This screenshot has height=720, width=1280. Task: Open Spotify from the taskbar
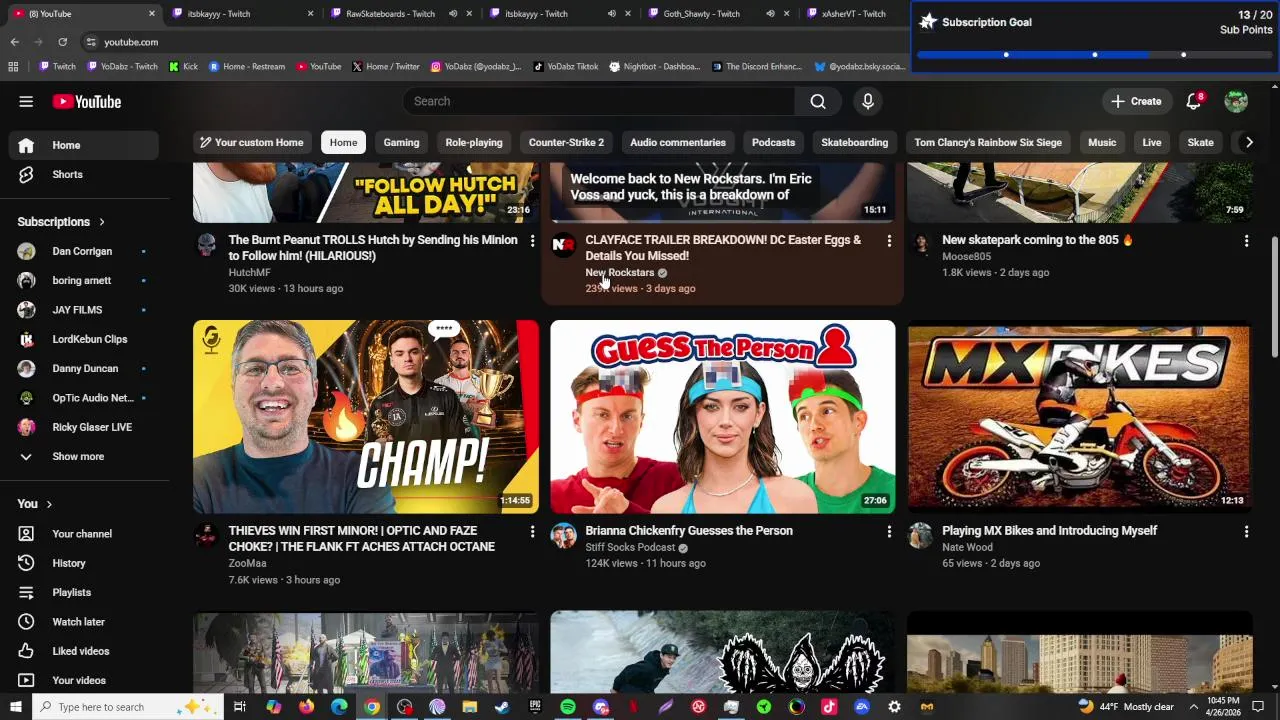coord(567,707)
